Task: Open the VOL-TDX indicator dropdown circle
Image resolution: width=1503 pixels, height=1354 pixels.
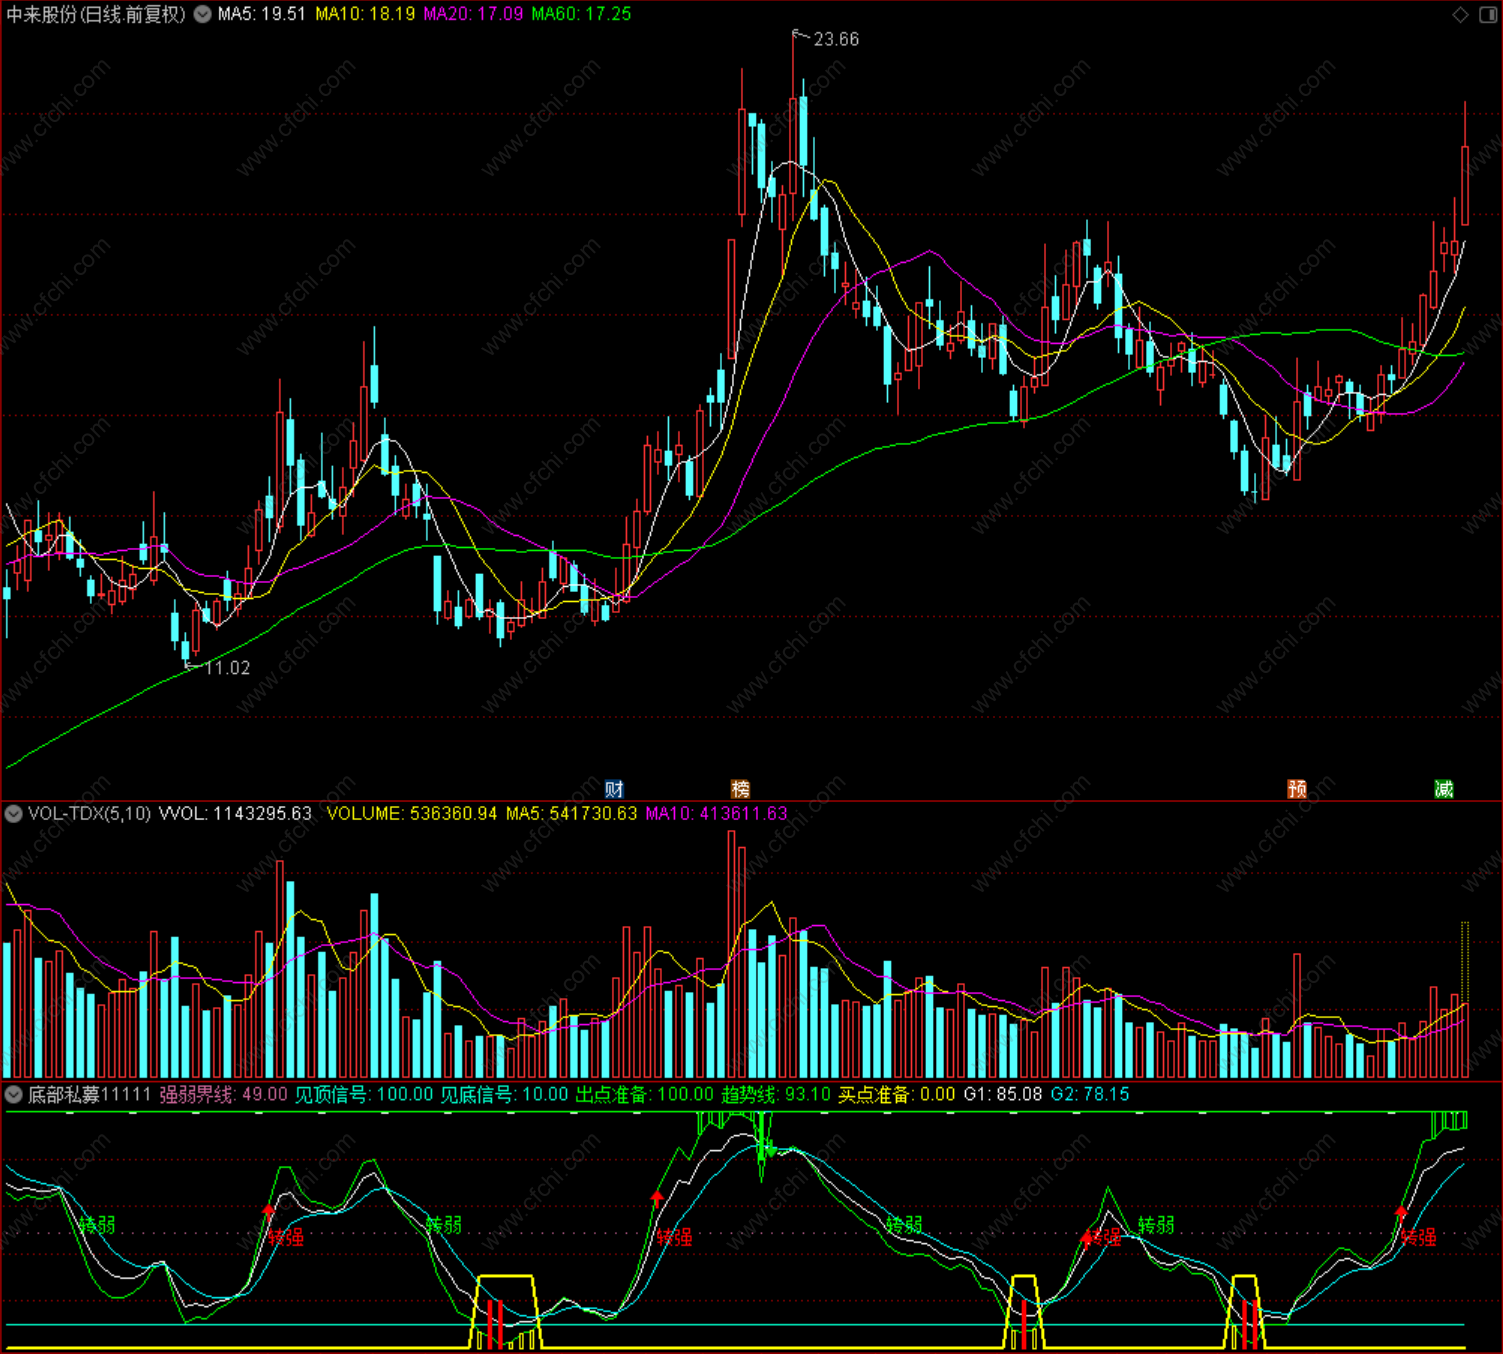Action: pos(14,814)
